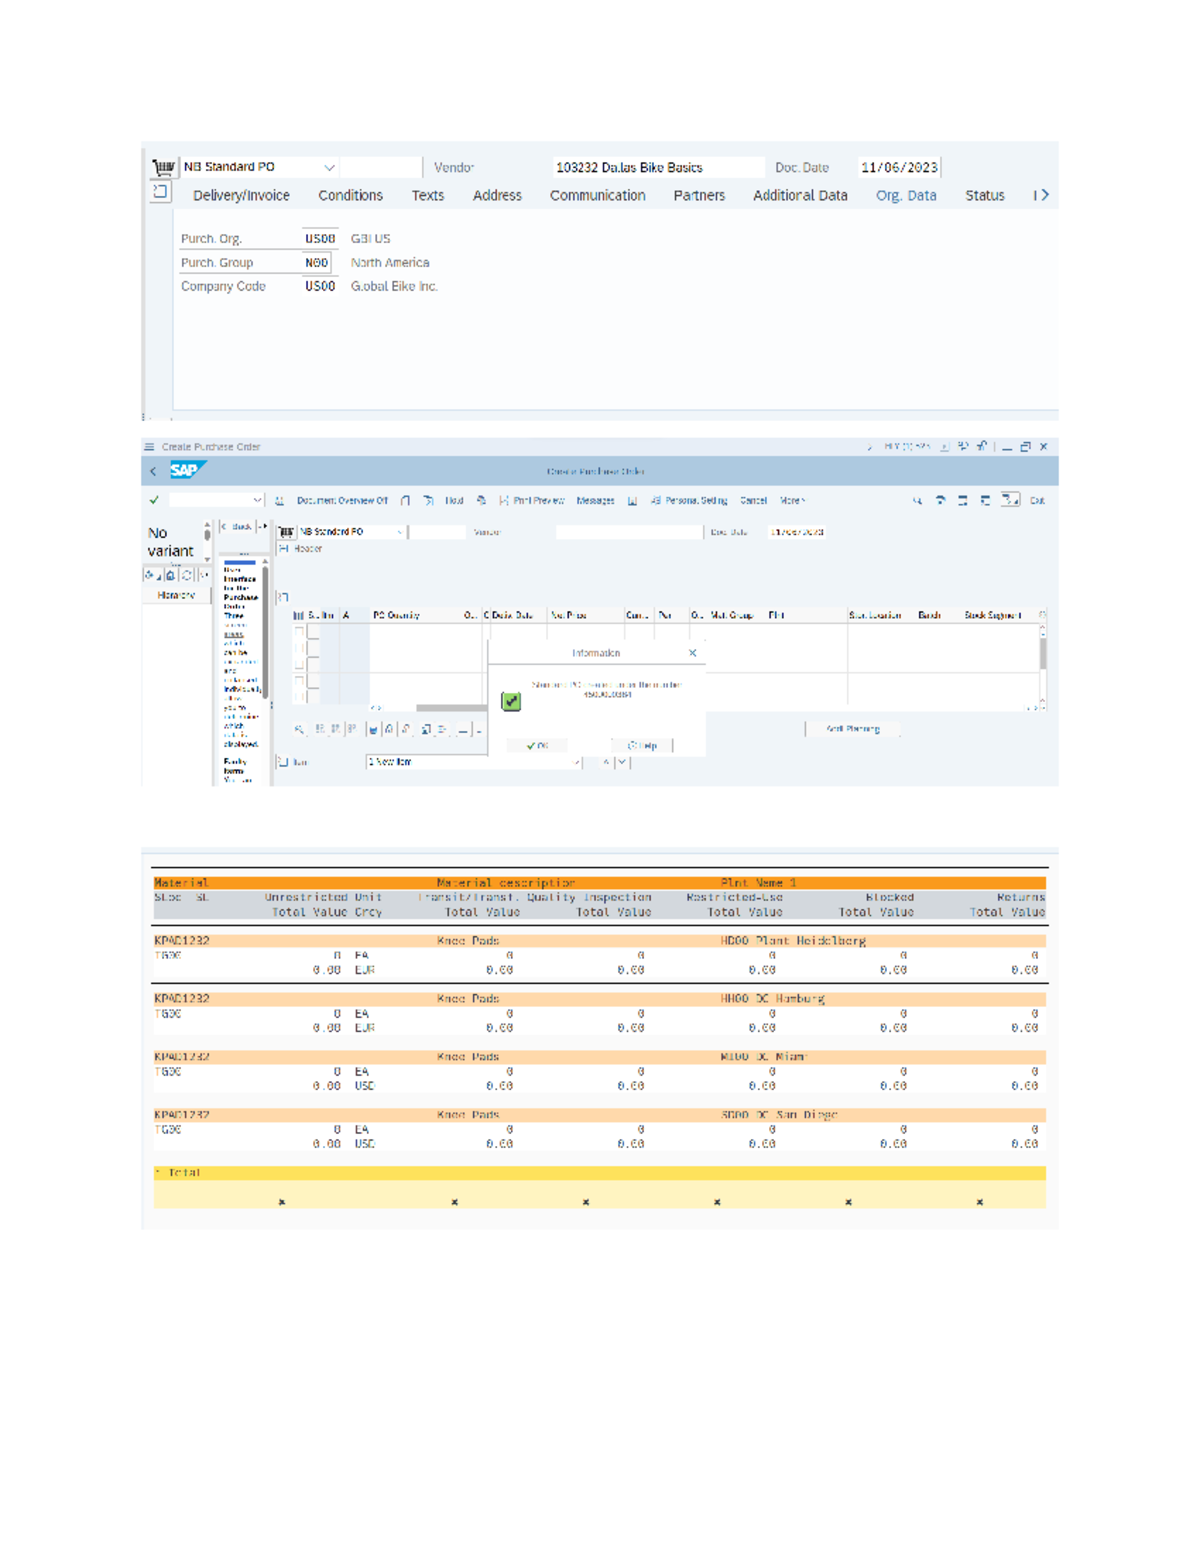Click Cancel in the SAP toolbar

point(753,500)
